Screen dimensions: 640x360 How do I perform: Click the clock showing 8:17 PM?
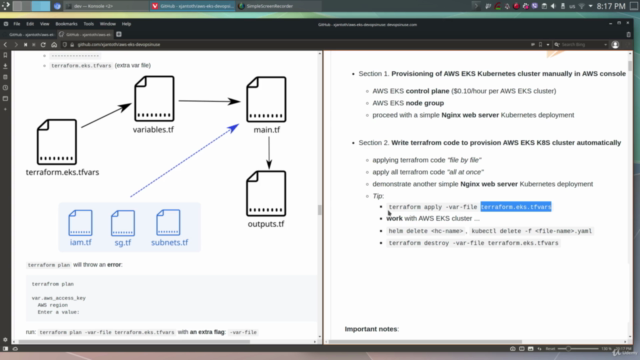coord(611,6)
